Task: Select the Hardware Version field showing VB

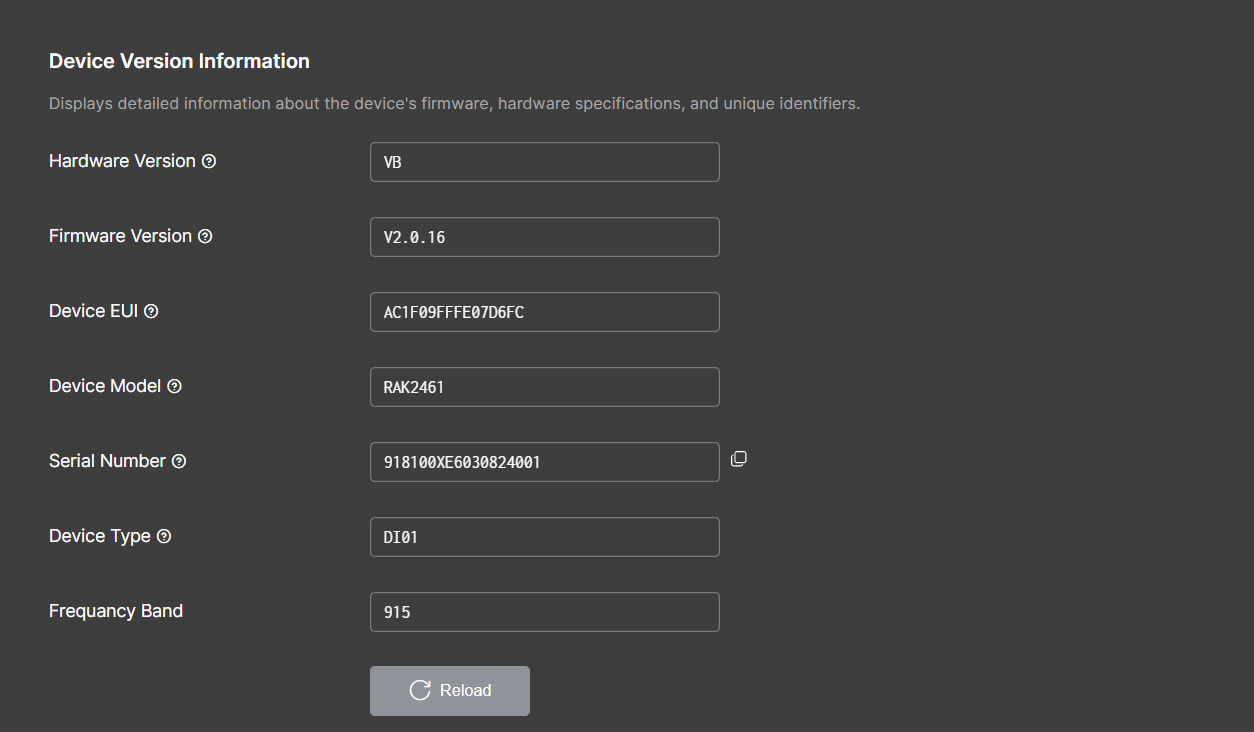Action: (x=544, y=161)
